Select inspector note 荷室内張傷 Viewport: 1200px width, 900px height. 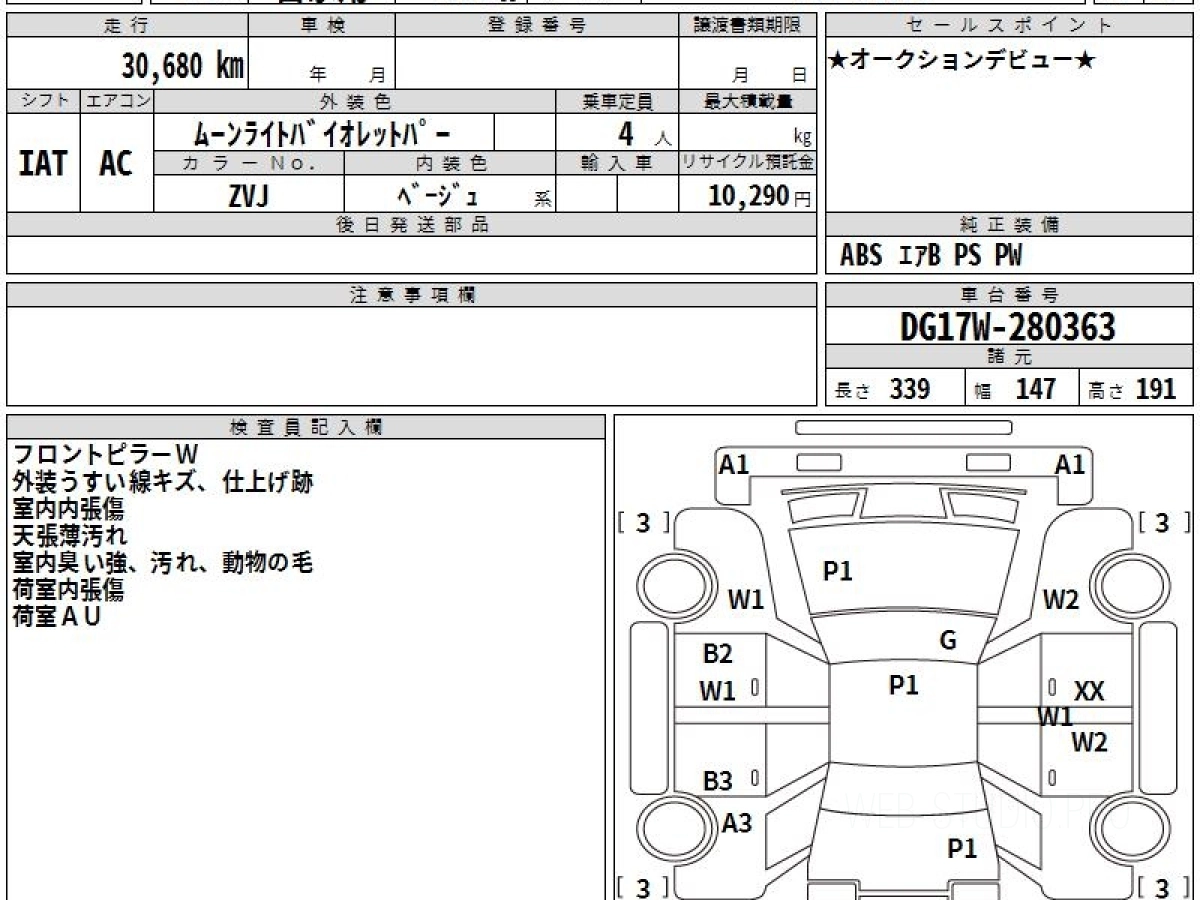68,590
